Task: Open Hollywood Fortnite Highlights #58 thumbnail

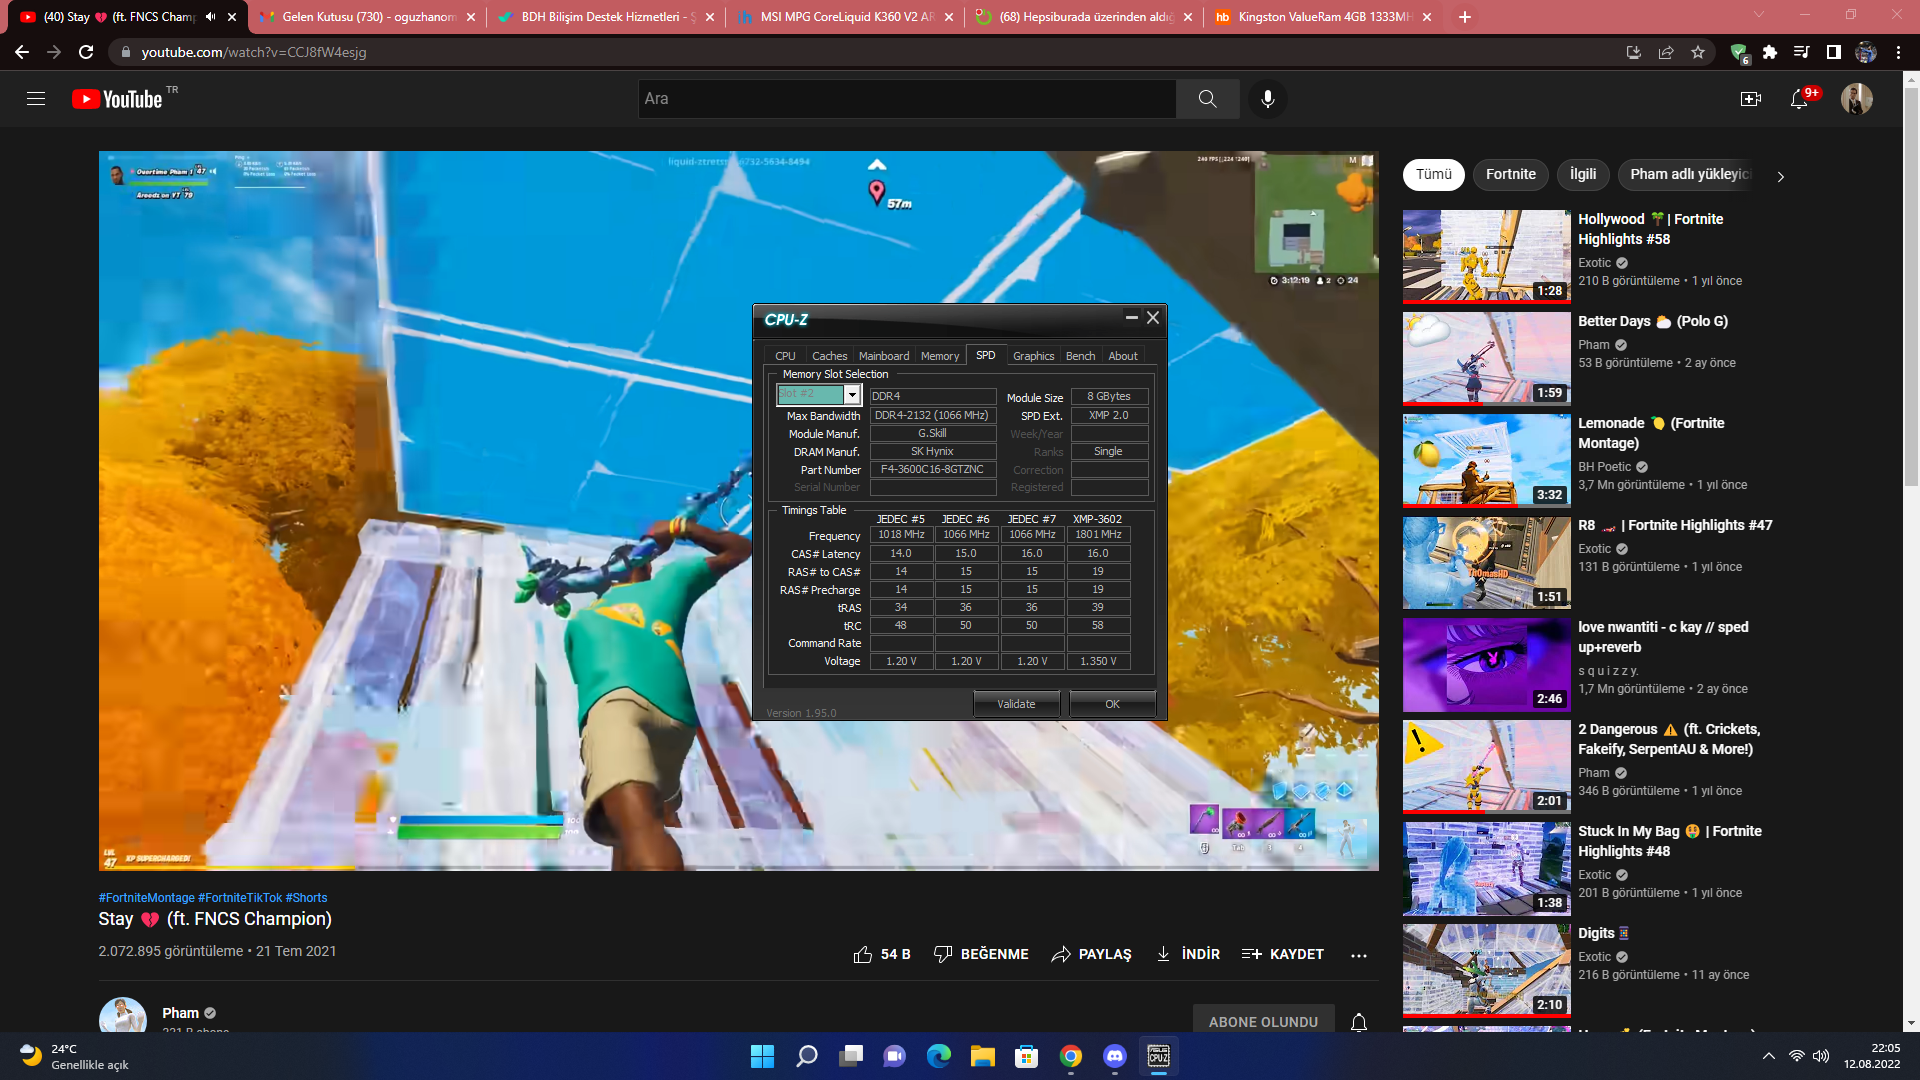Action: tap(1486, 256)
